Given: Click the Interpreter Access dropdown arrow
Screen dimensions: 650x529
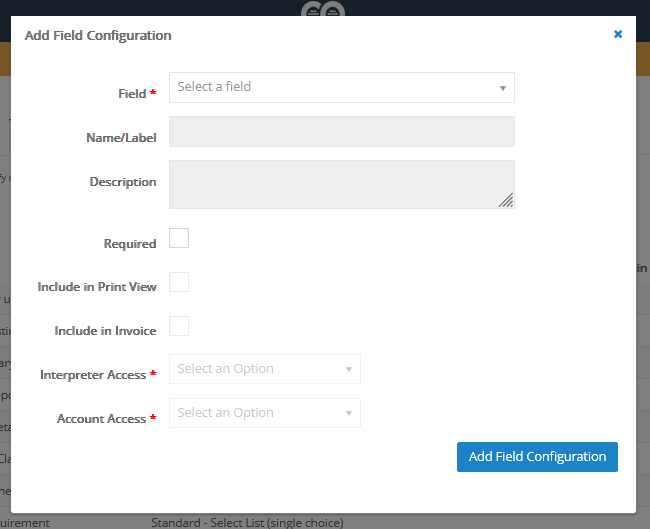Looking at the screenshot, I should (349, 370).
